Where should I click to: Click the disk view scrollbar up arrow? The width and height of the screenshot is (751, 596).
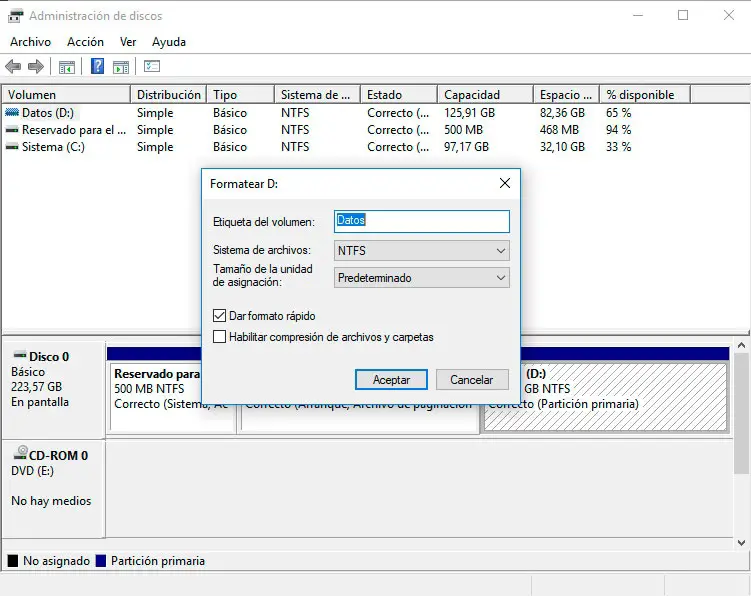[x=741, y=345]
